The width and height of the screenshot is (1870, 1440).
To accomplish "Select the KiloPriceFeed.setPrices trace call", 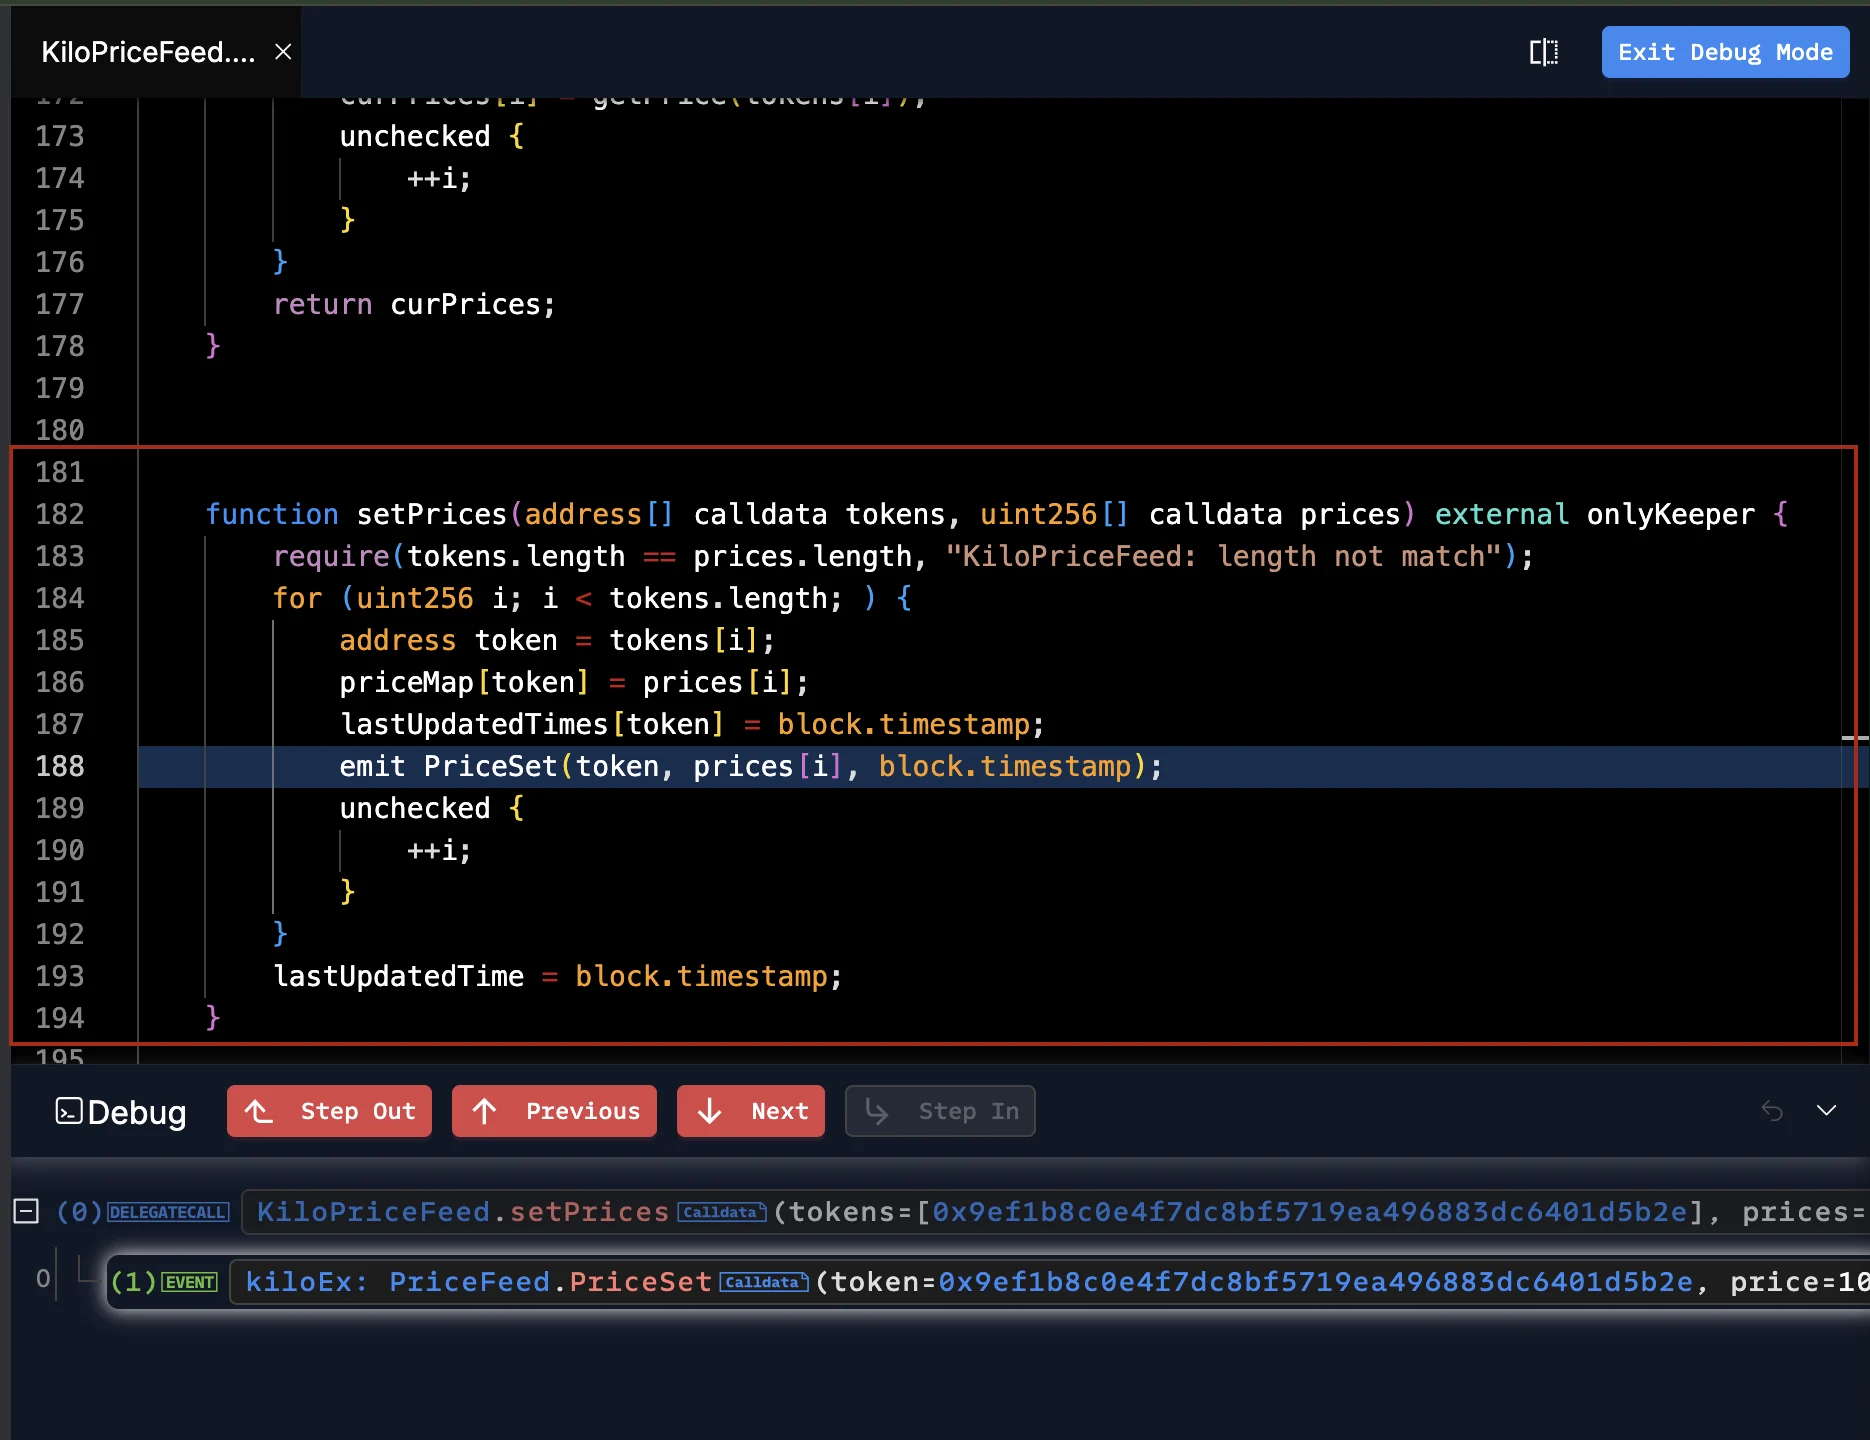I will point(462,1212).
